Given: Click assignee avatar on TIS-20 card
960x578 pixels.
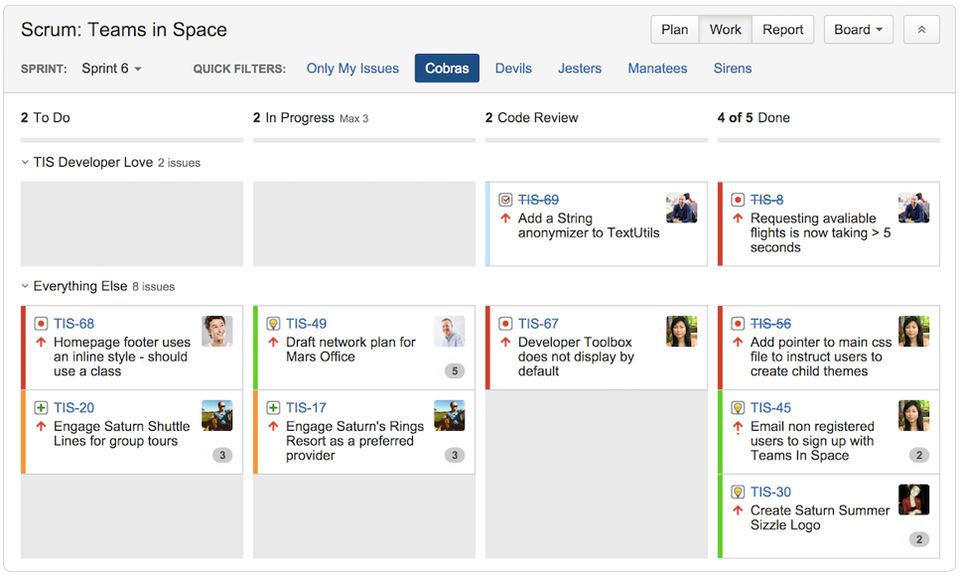Looking at the screenshot, I should (x=217, y=415).
